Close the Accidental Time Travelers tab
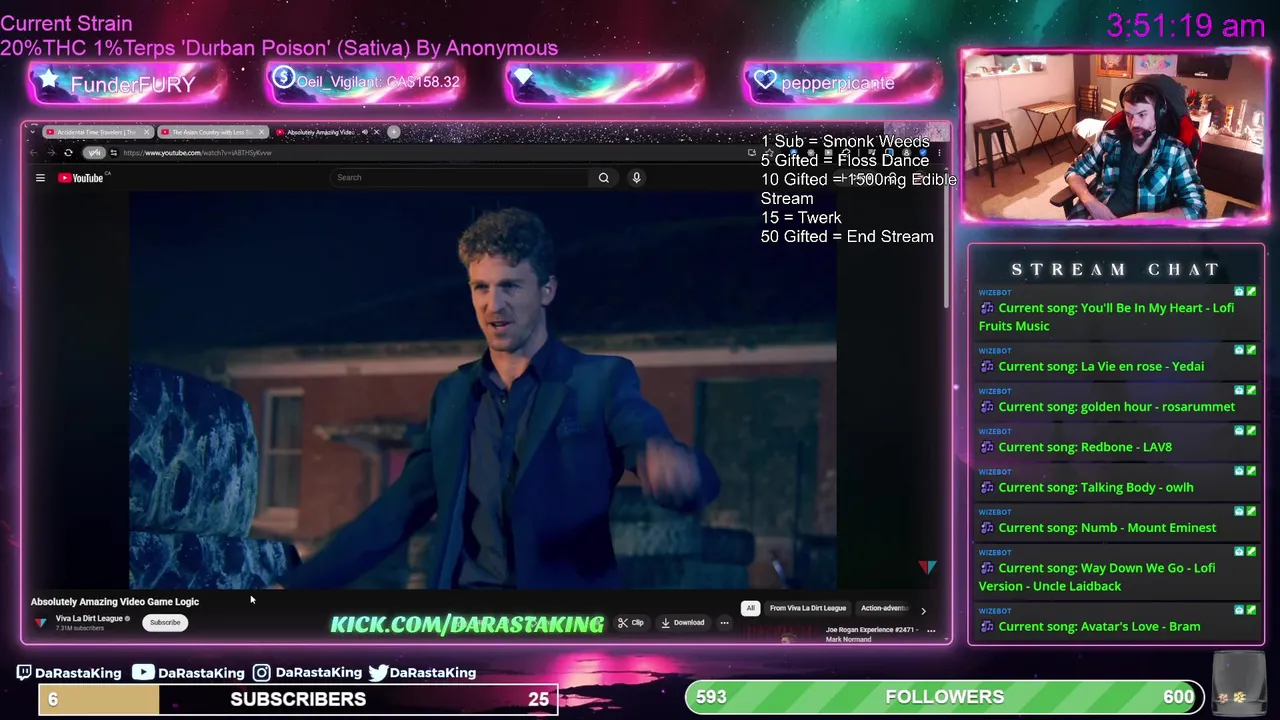Screen dimensions: 1280x720 pos(146,132)
